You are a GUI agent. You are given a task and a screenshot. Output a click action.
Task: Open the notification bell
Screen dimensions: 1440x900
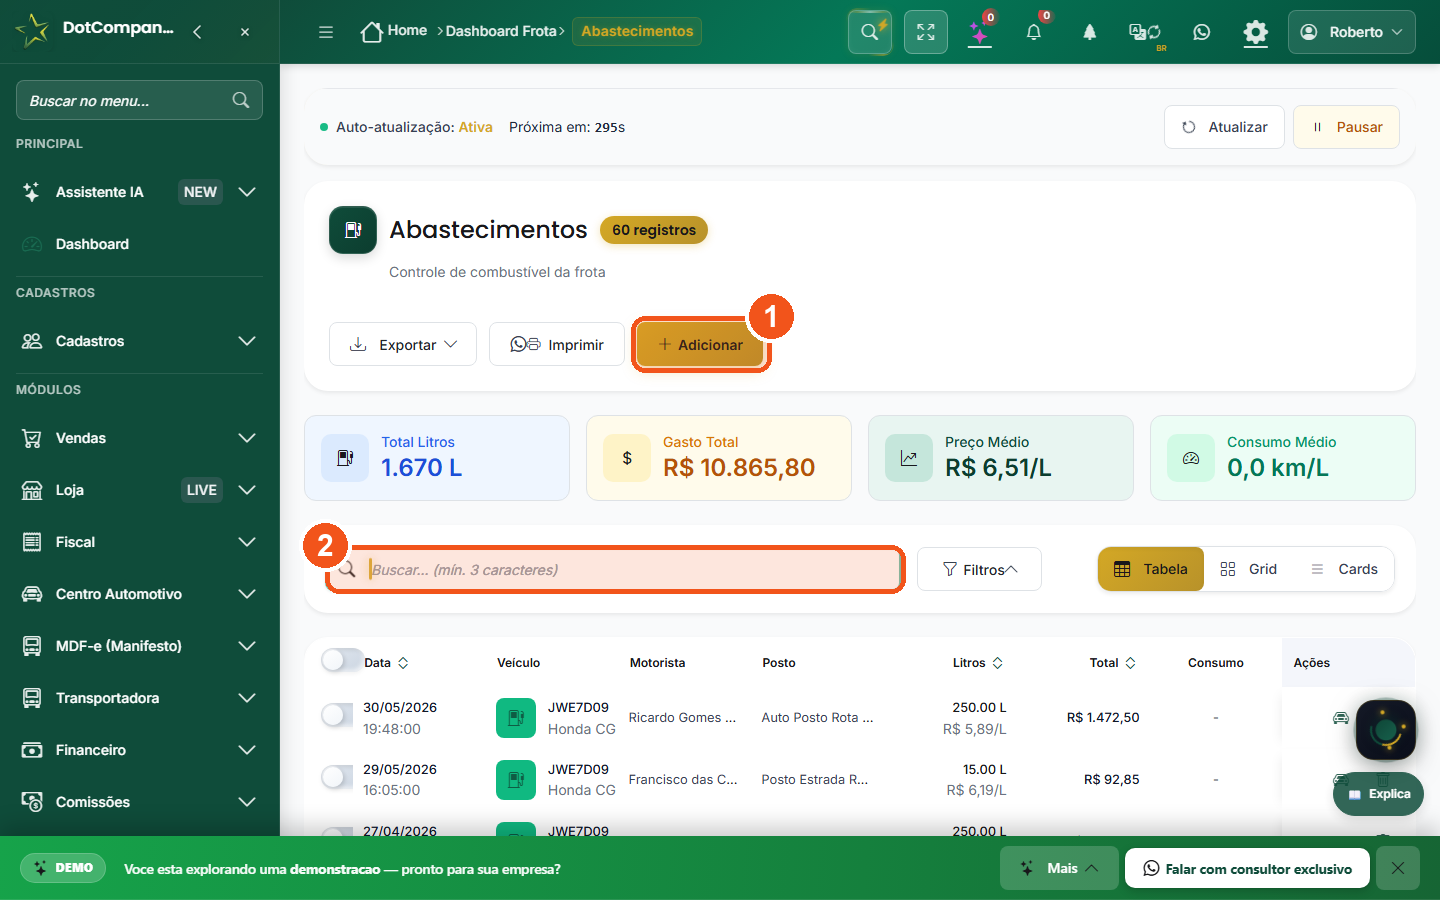1034,32
